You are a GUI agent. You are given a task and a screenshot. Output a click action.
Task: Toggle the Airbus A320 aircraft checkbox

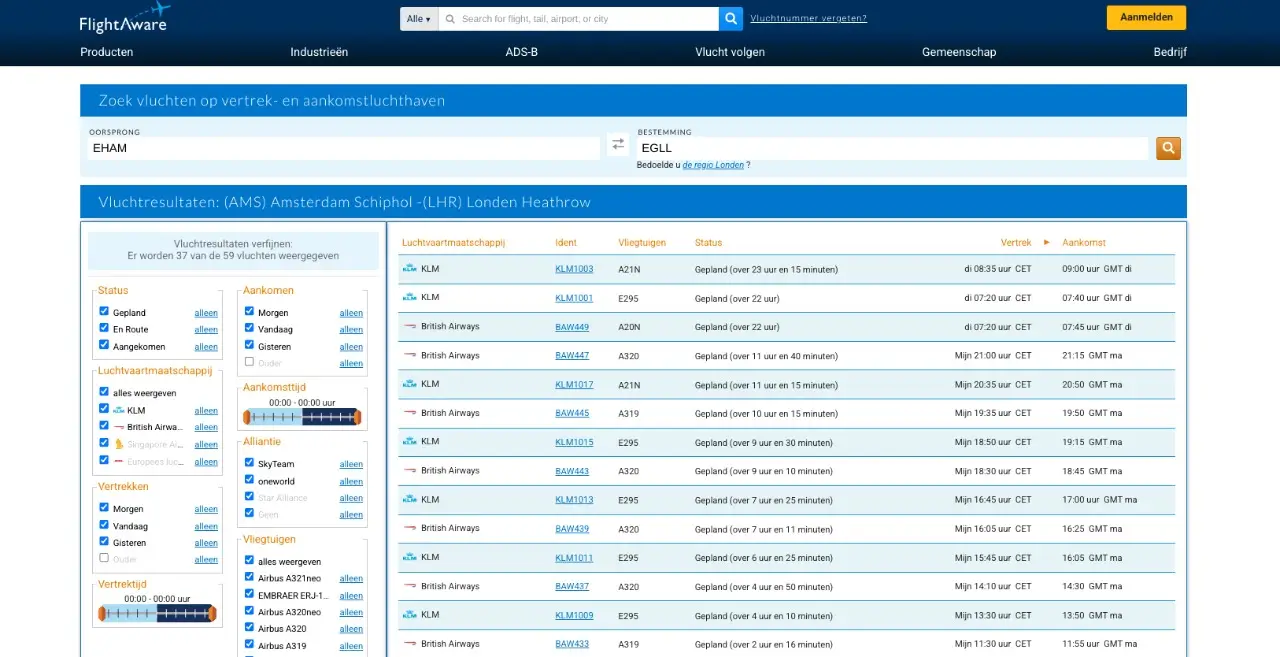point(249,628)
